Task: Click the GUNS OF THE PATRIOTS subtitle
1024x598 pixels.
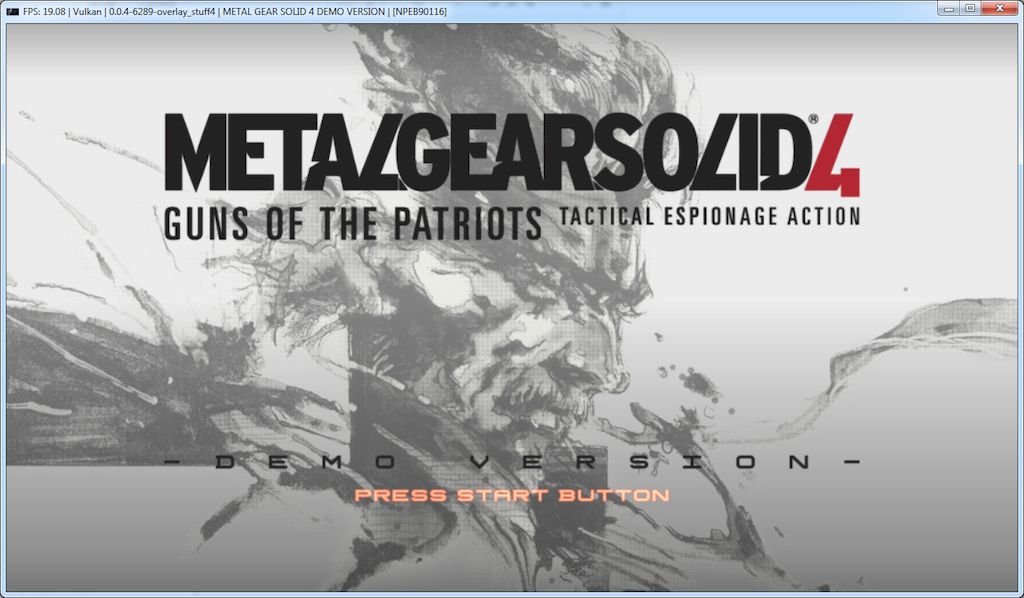Action: 353,224
